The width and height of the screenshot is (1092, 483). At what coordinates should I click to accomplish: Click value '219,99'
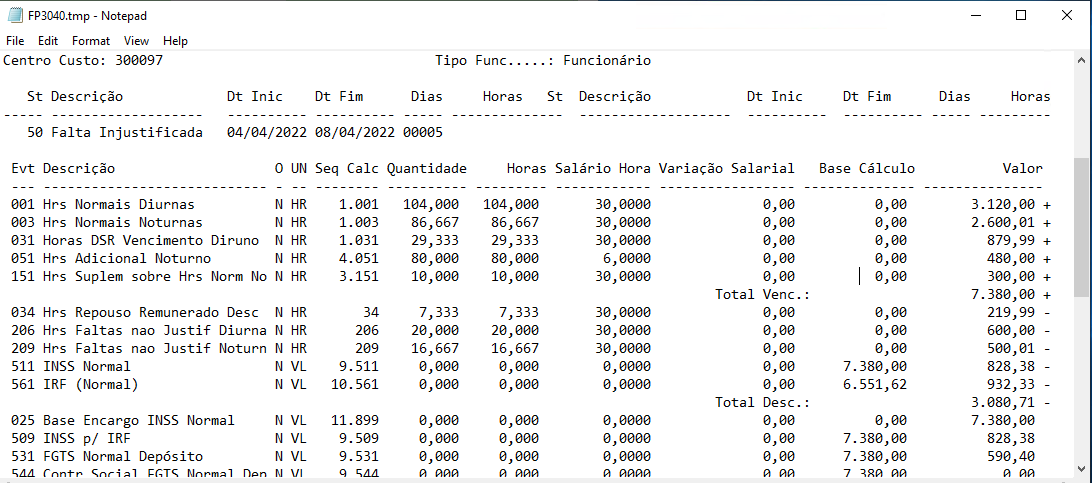pyautogui.click(x=1011, y=312)
